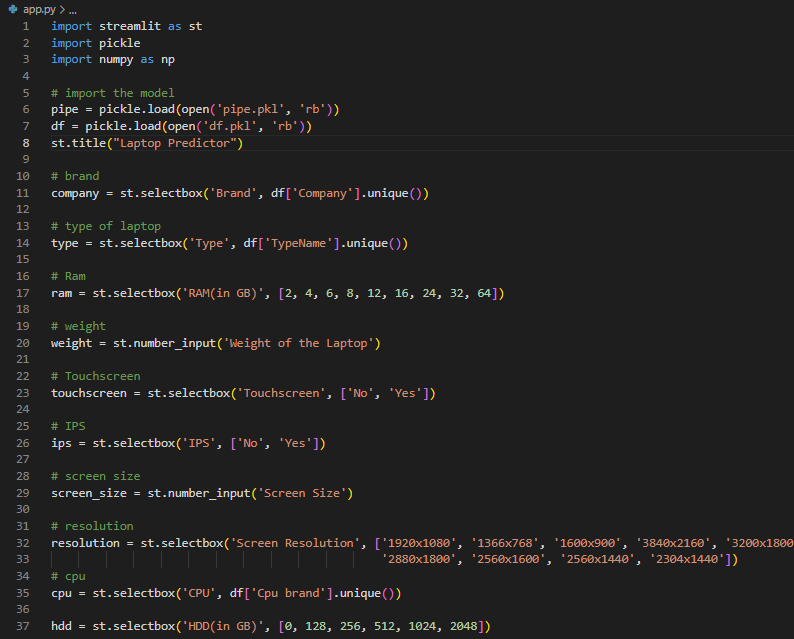794x639 pixels.
Task: Click the 'company' variable on line 11
Action: (x=75, y=193)
